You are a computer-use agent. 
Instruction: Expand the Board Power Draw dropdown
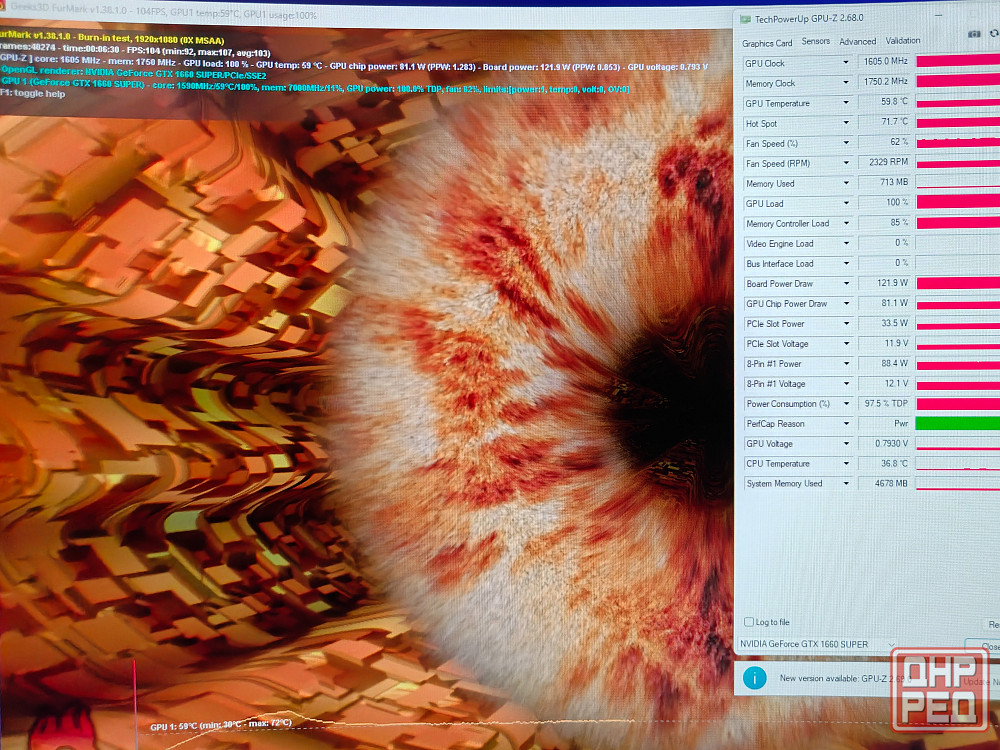(846, 284)
